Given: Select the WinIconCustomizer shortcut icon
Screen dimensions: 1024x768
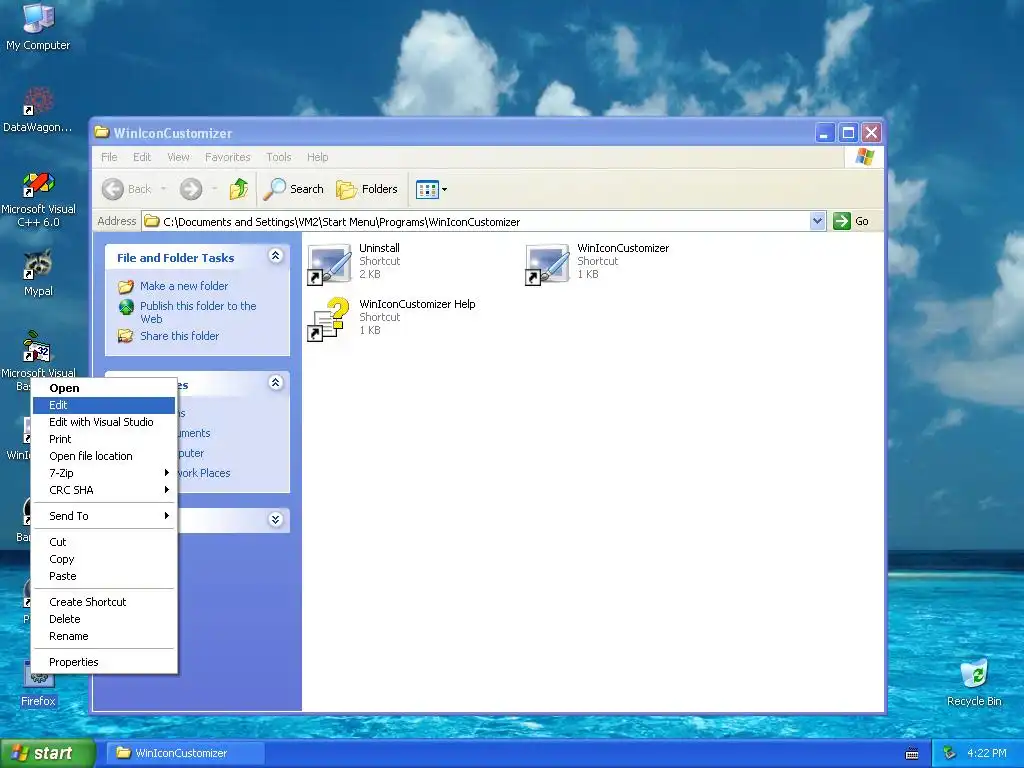Looking at the screenshot, I should pyautogui.click(x=547, y=264).
